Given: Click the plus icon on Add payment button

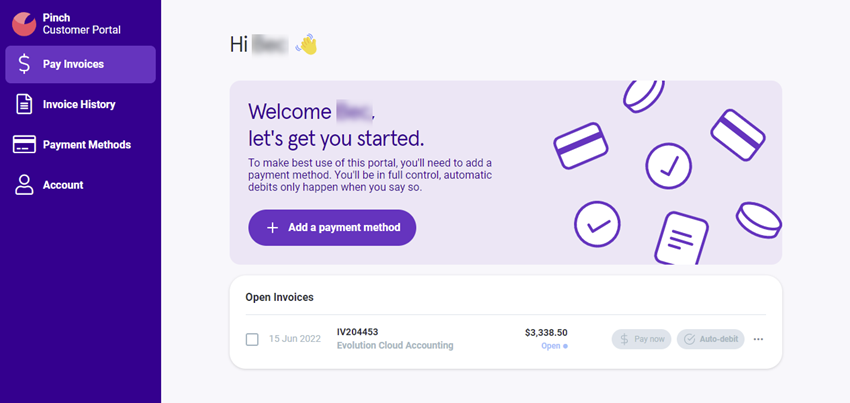Looking at the screenshot, I should tap(273, 228).
